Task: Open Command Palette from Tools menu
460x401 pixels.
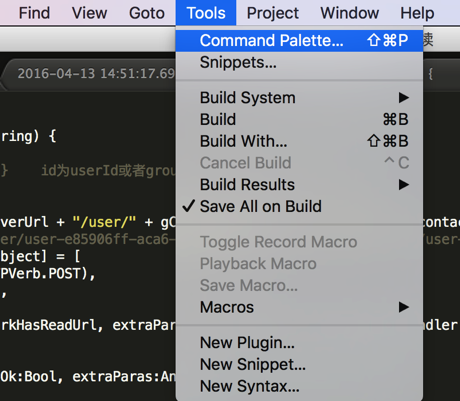Action: click(x=299, y=41)
